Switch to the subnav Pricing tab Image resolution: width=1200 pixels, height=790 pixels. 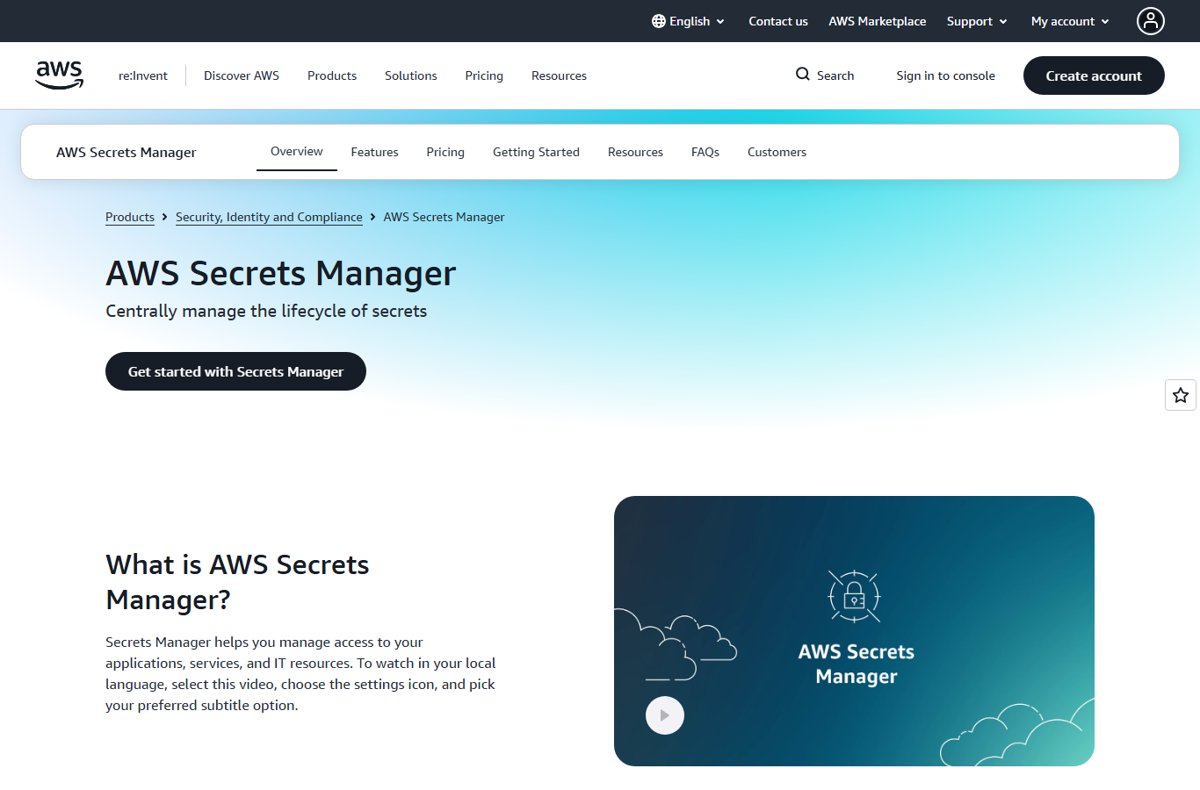pyautogui.click(x=445, y=152)
